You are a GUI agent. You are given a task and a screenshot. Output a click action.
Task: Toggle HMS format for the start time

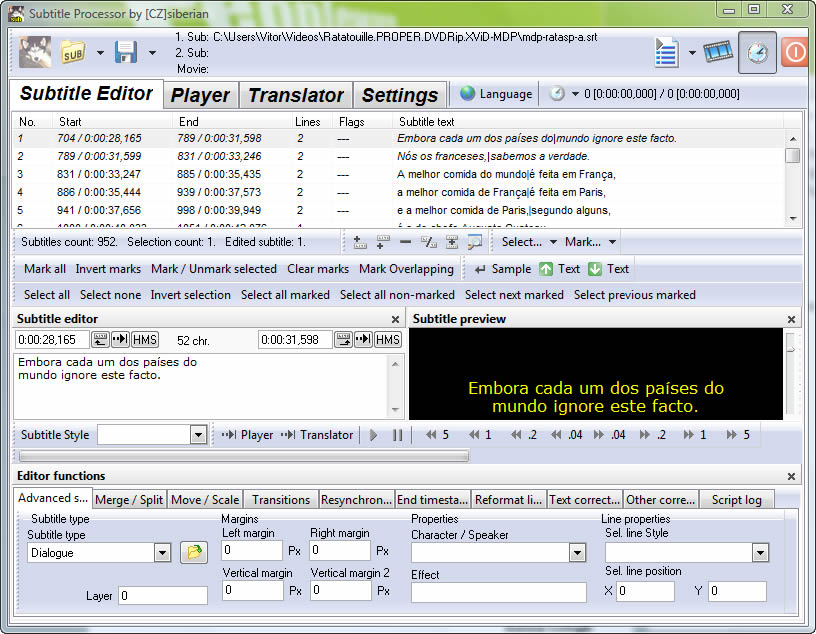pyautogui.click(x=144, y=340)
